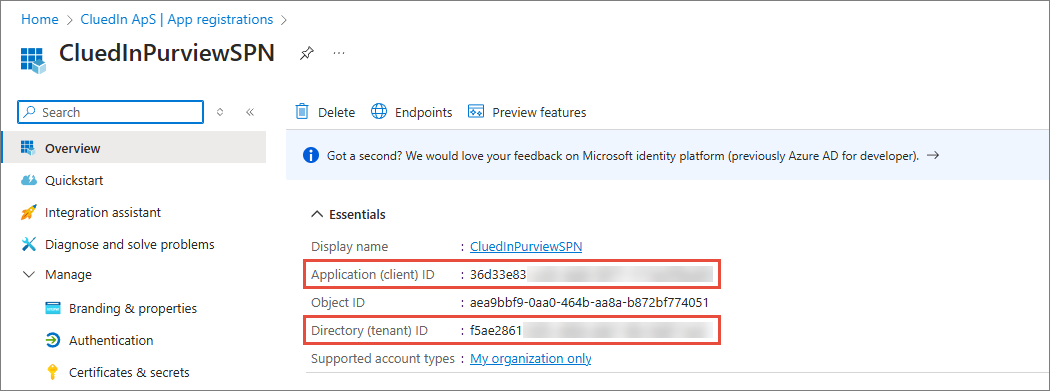Open Diagnose and solve problems

pyautogui.click(x=129, y=244)
